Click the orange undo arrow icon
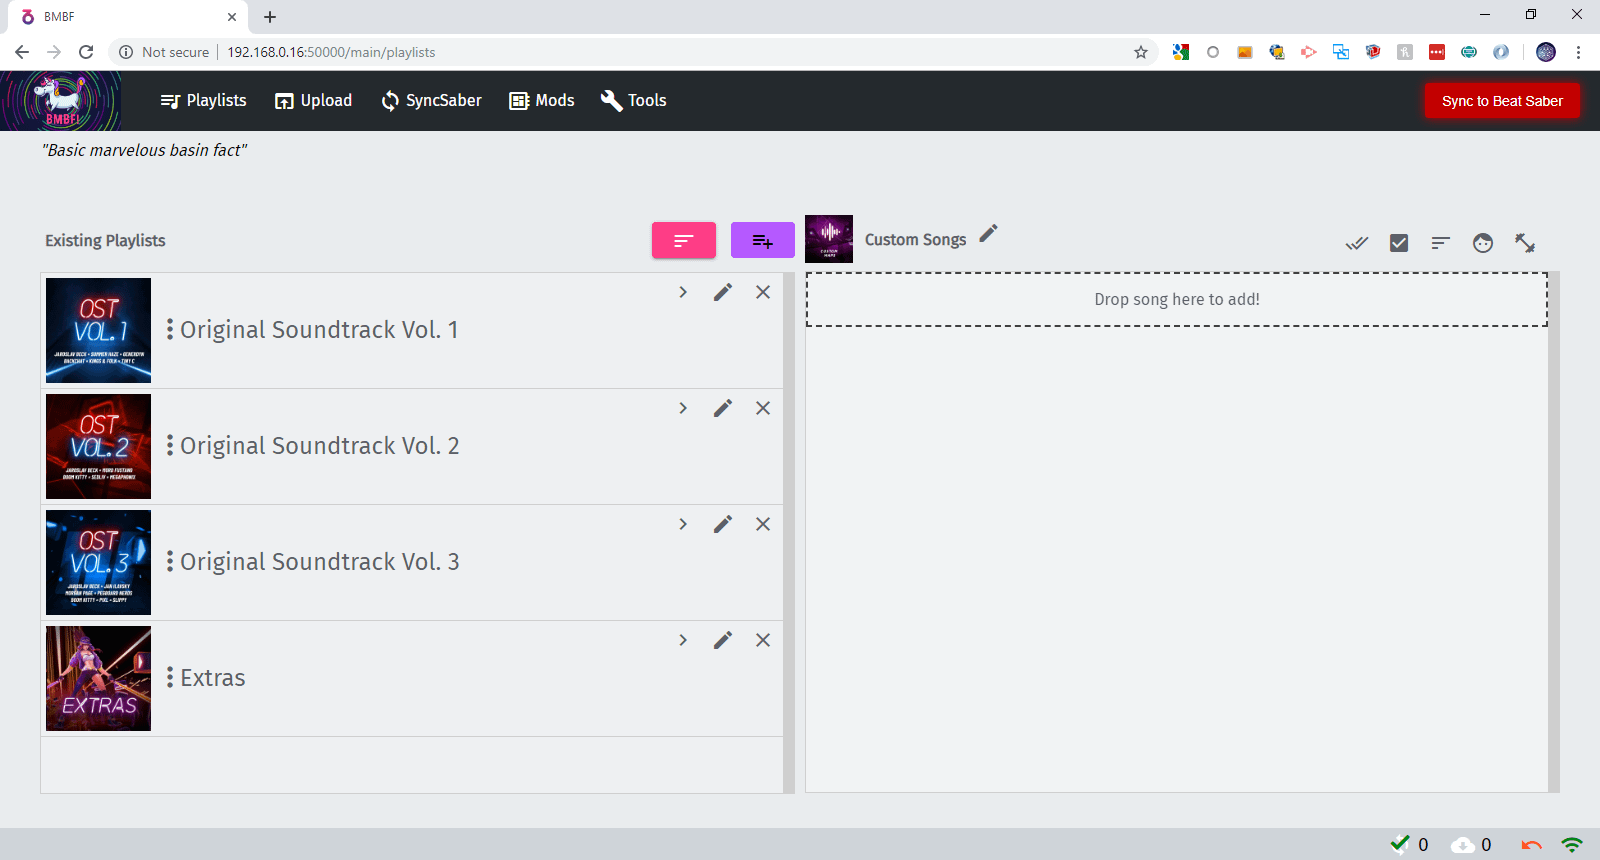 [1531, 845]
